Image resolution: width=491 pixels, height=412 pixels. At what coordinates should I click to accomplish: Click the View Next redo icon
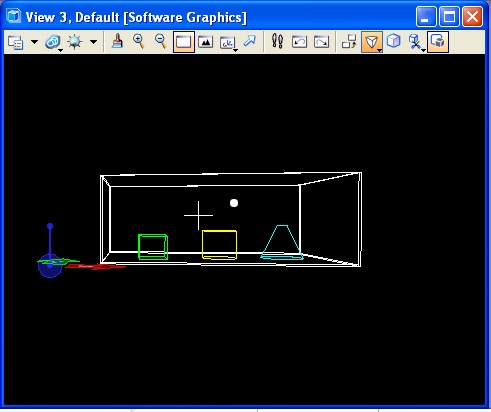(321, 42)
